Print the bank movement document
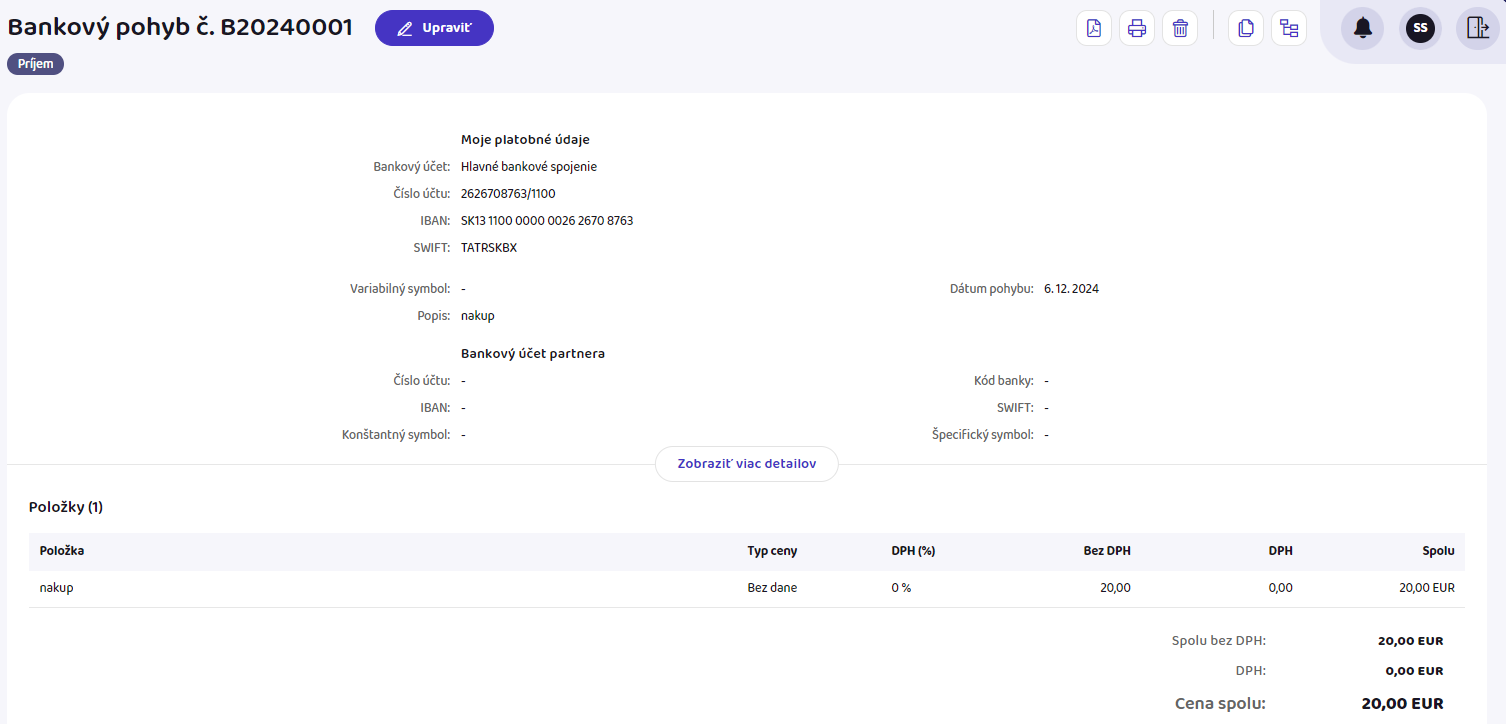 1137,28
